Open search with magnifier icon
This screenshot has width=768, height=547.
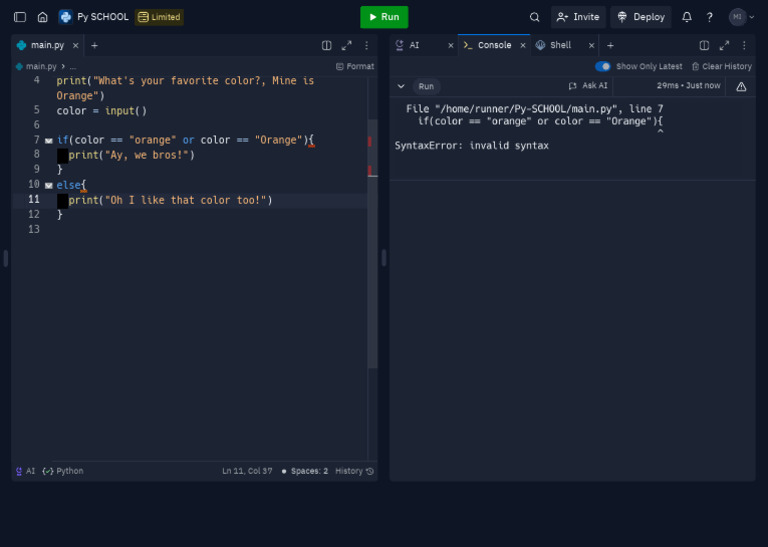tap(534, 17)
